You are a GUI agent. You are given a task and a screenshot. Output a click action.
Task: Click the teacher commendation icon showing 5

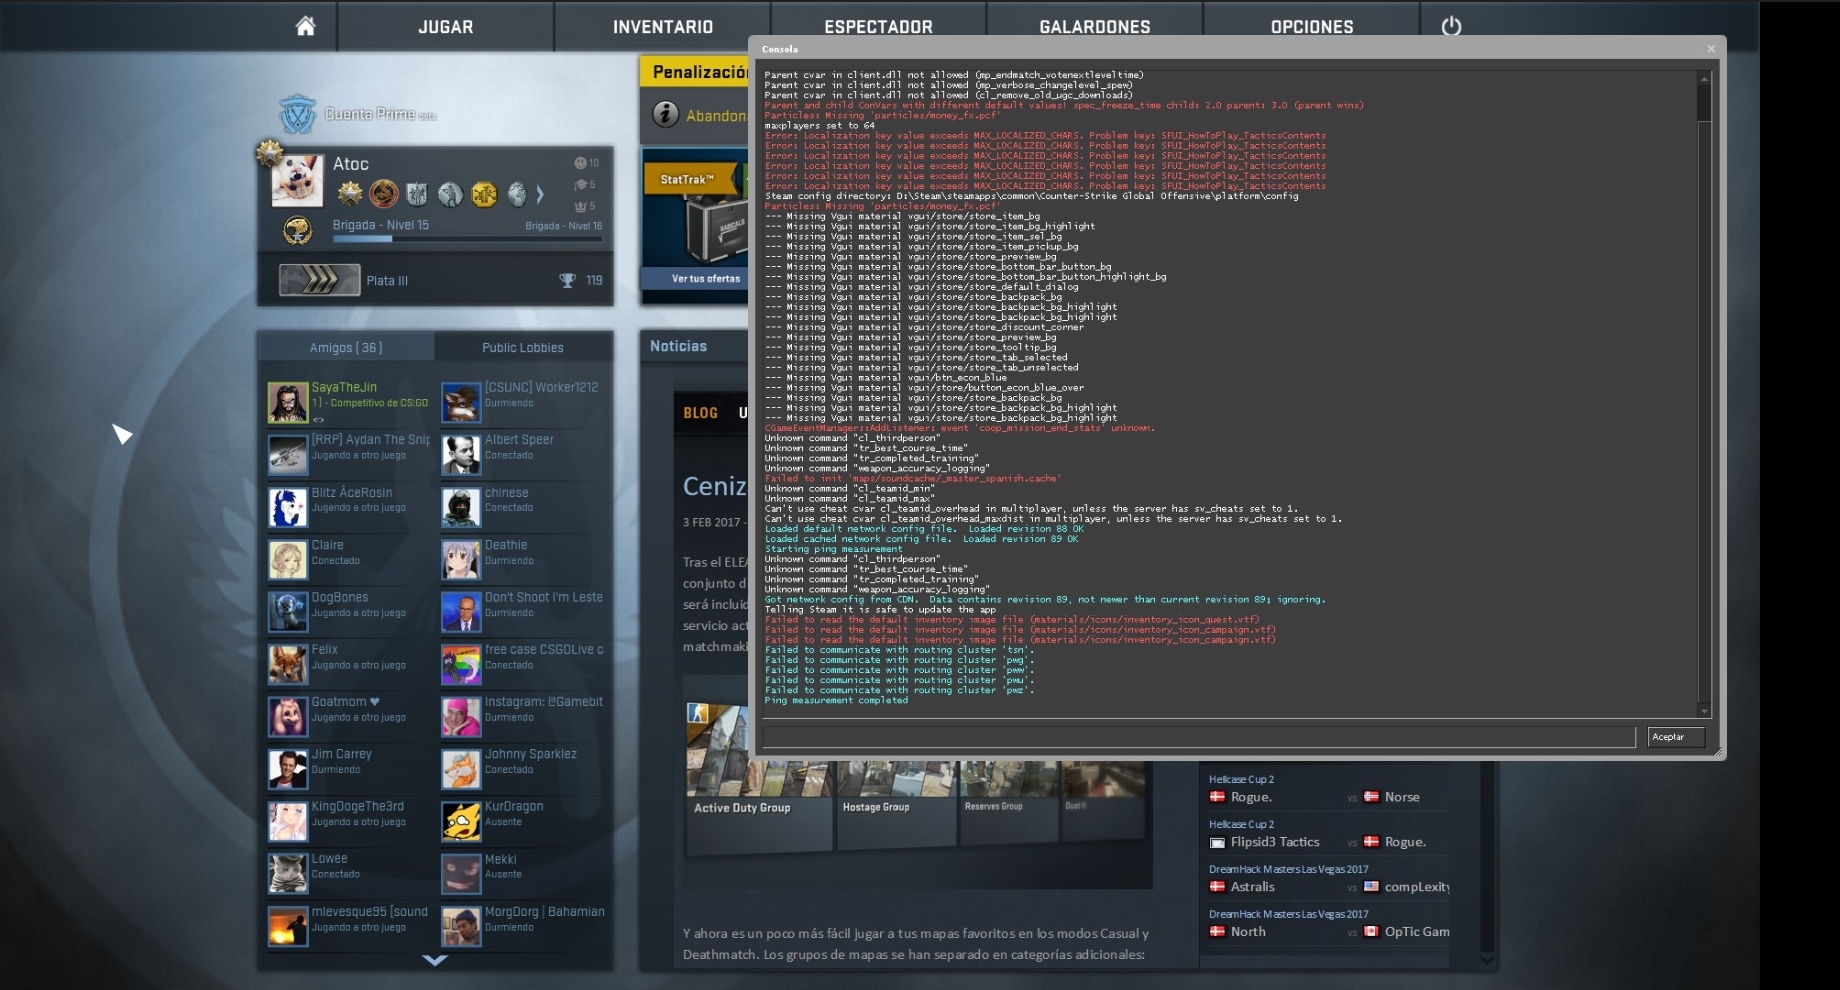click(581, 185)
